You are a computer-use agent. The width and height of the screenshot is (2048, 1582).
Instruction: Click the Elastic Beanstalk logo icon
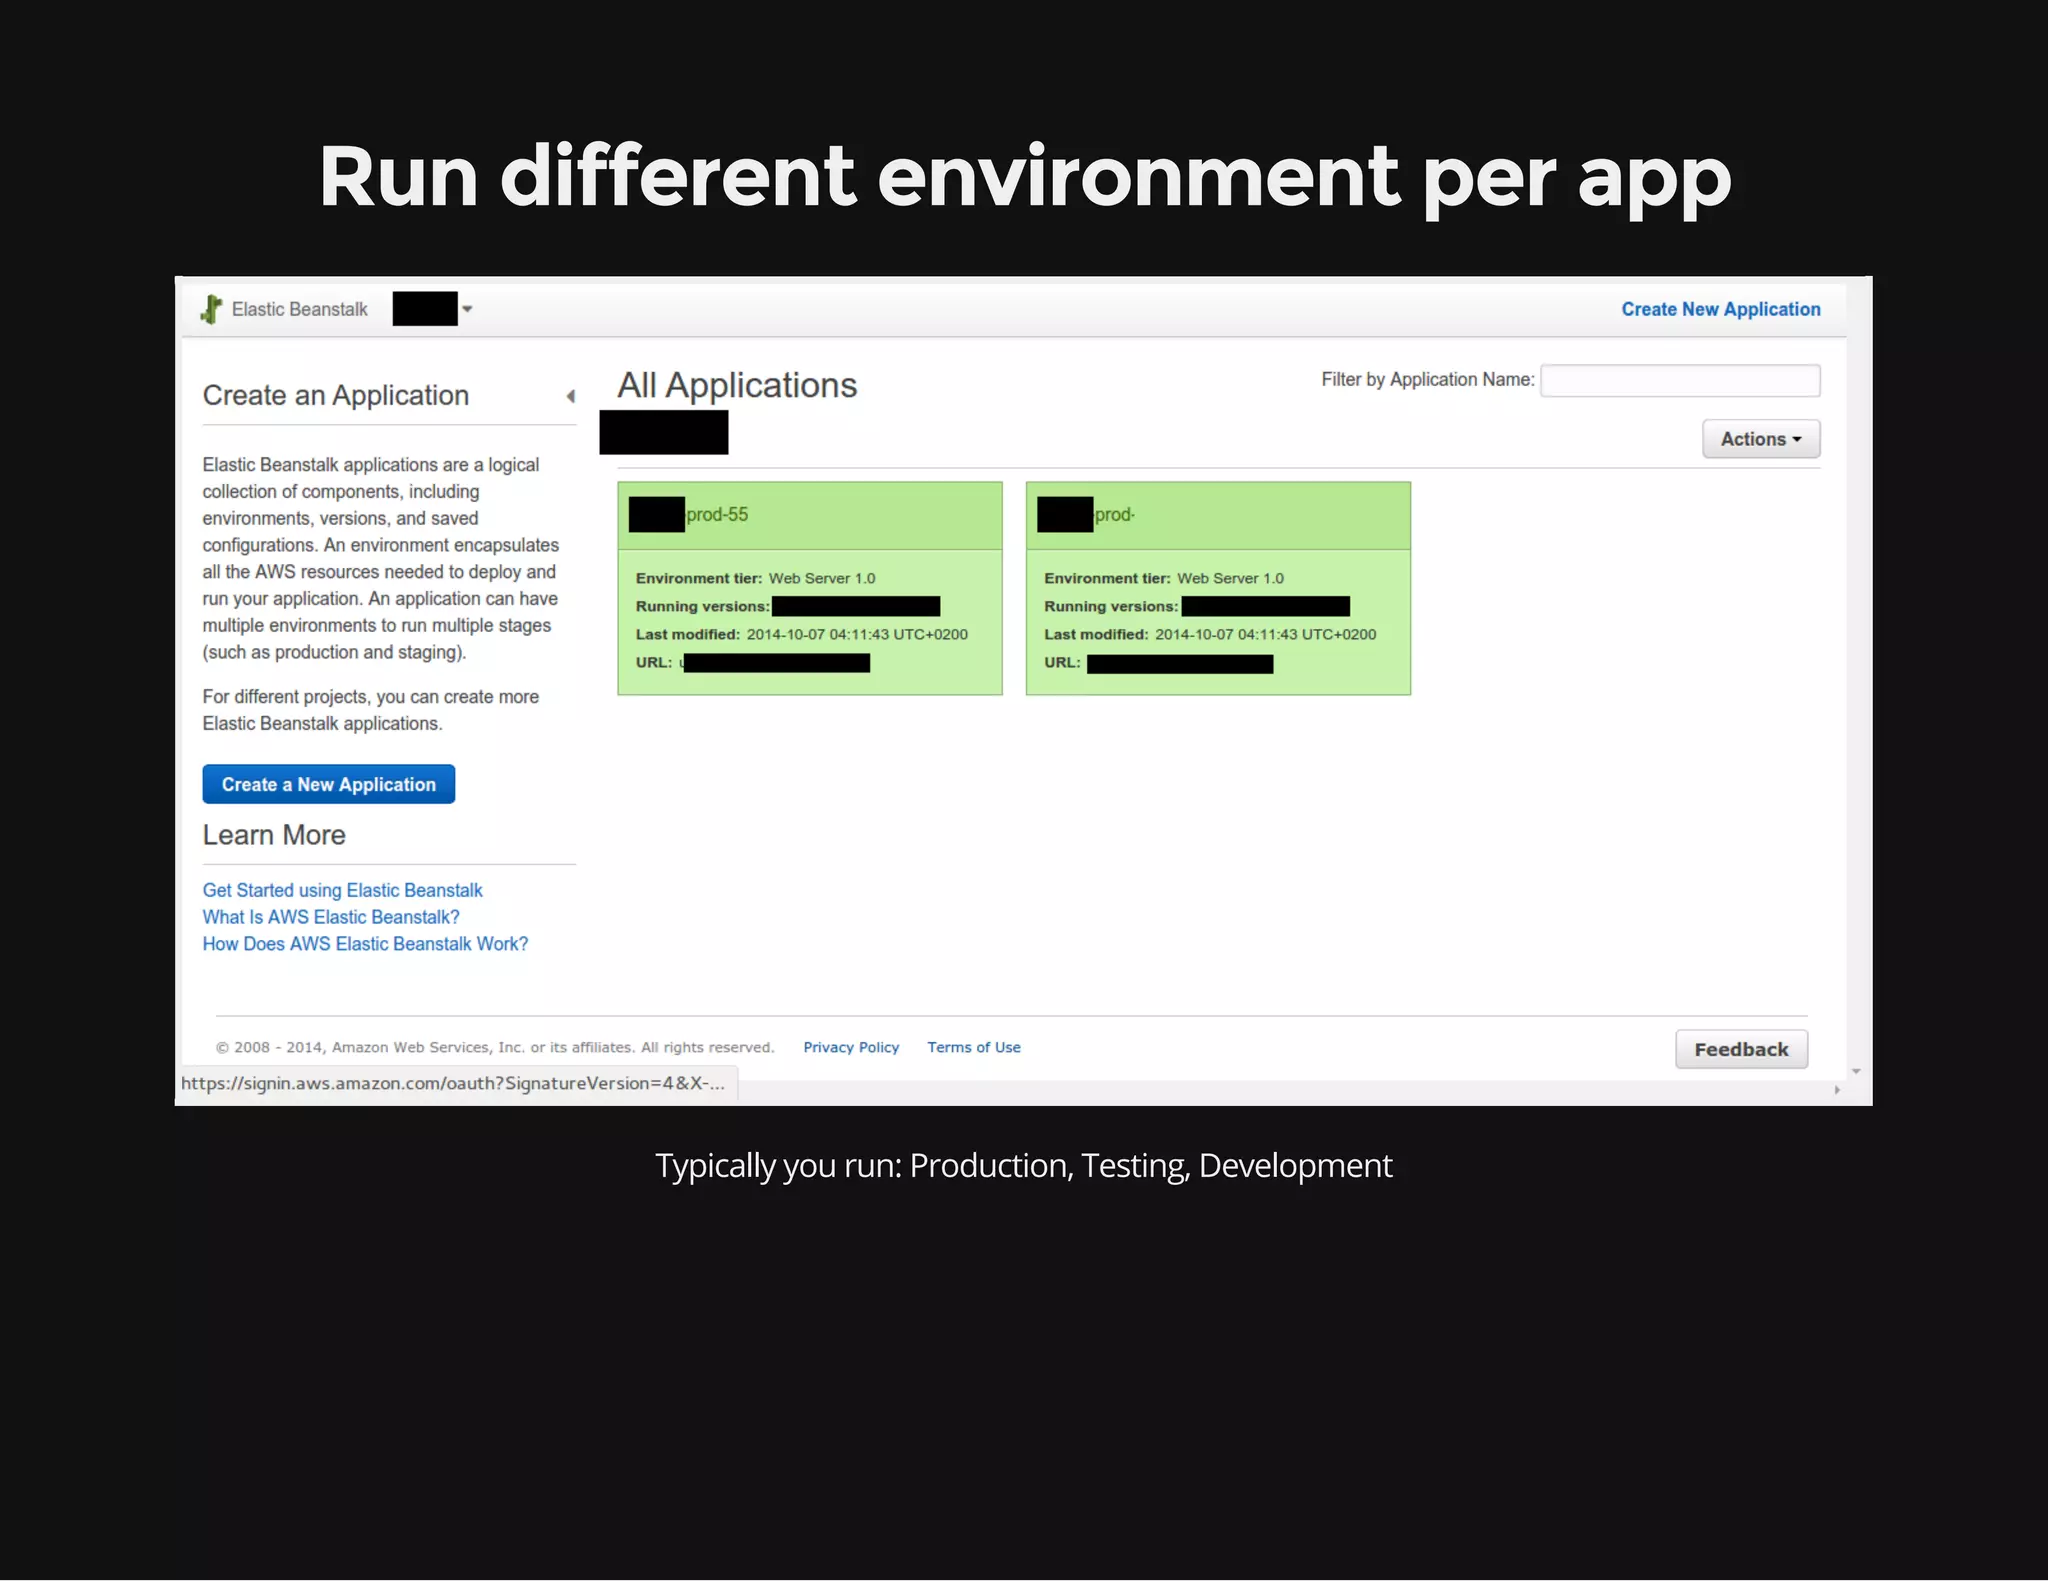(x=211, y=309)
